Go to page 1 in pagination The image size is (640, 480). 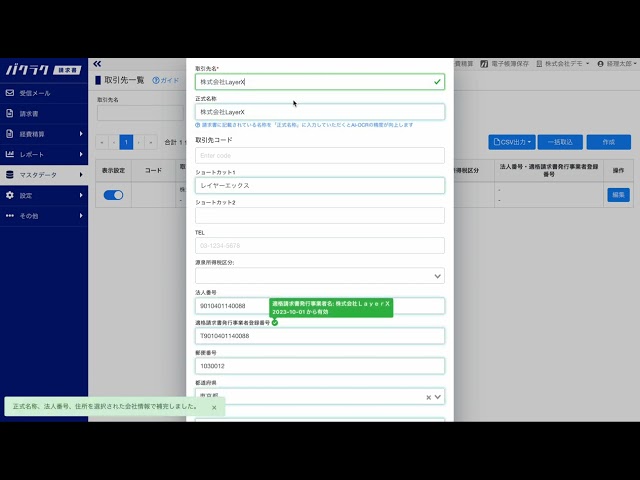click(x=126, y=142)
